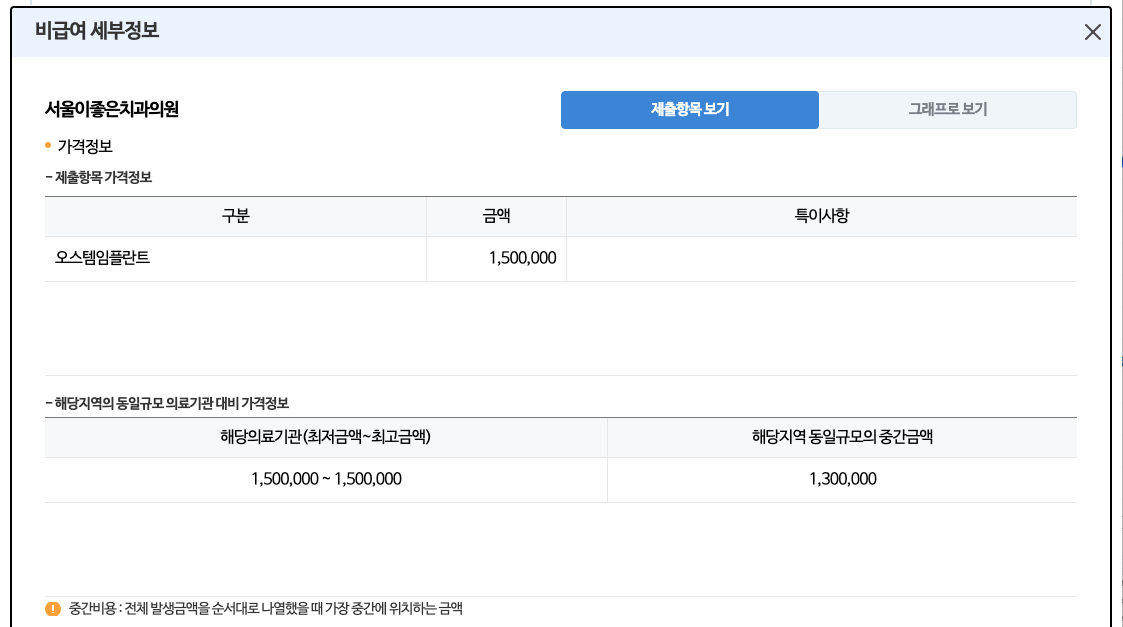Switch to the 그래프로 보기 tab

(948, 109)
